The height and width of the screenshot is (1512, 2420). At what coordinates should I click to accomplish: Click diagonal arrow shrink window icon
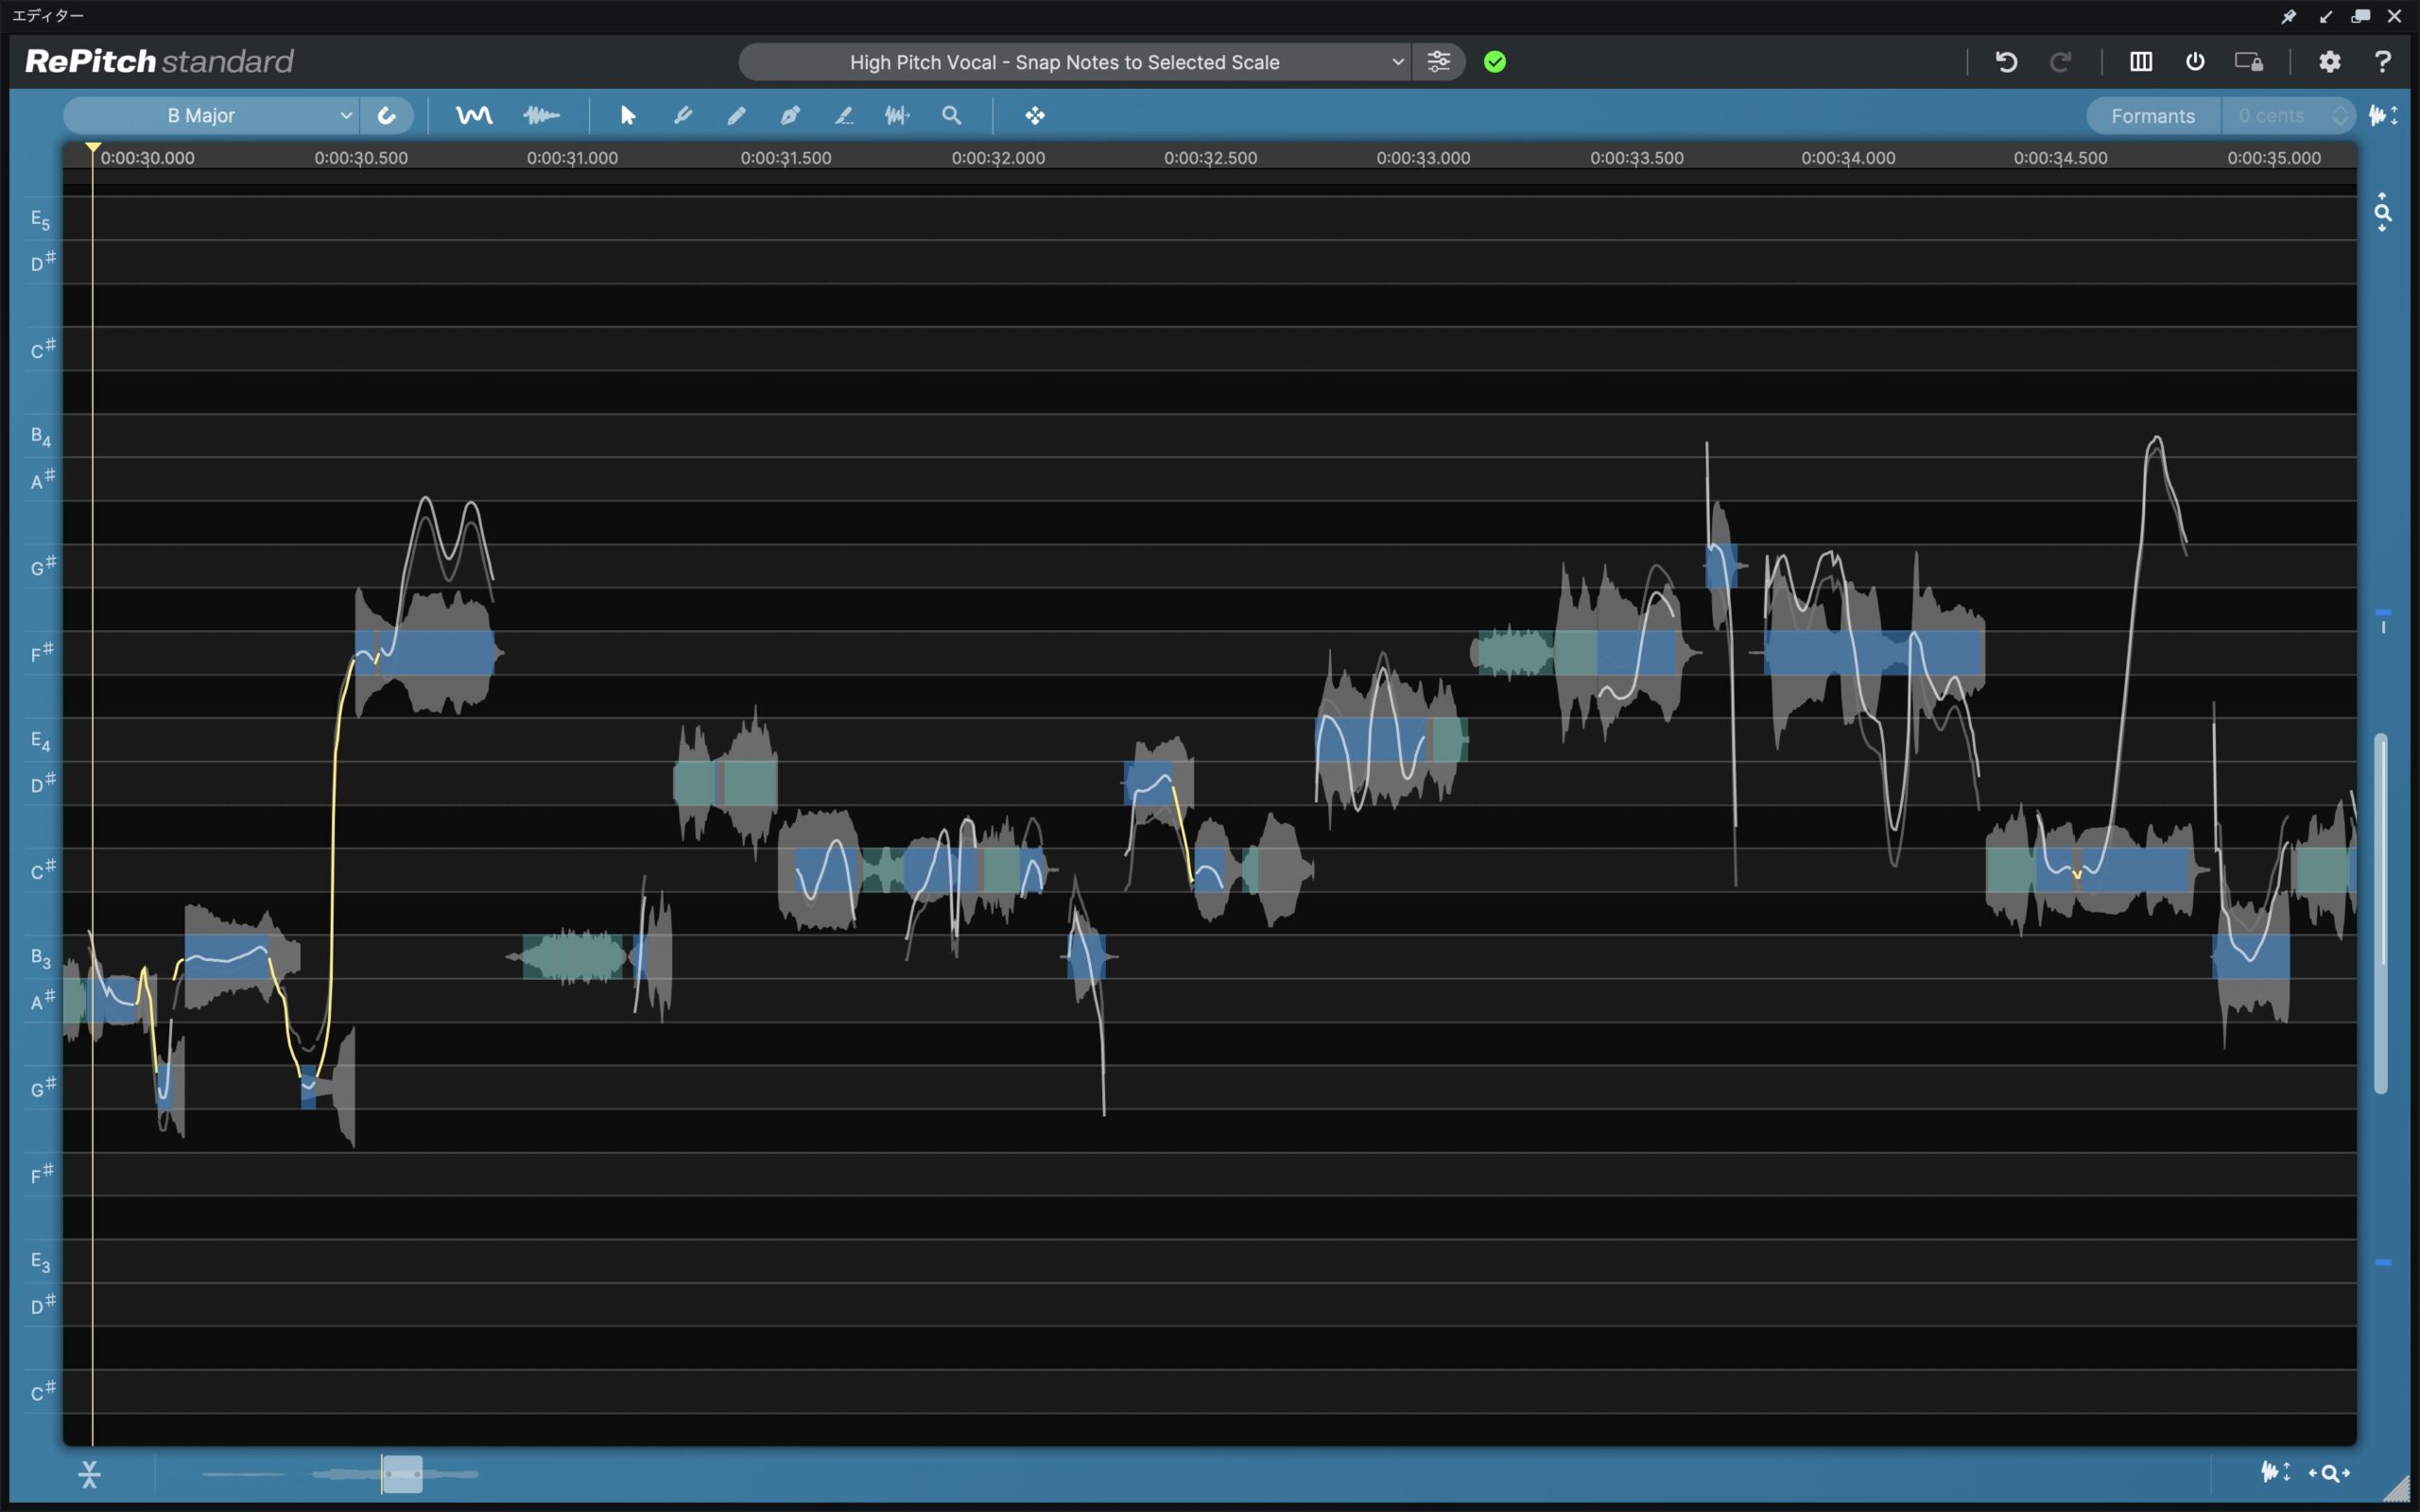tap(2326, 17)
